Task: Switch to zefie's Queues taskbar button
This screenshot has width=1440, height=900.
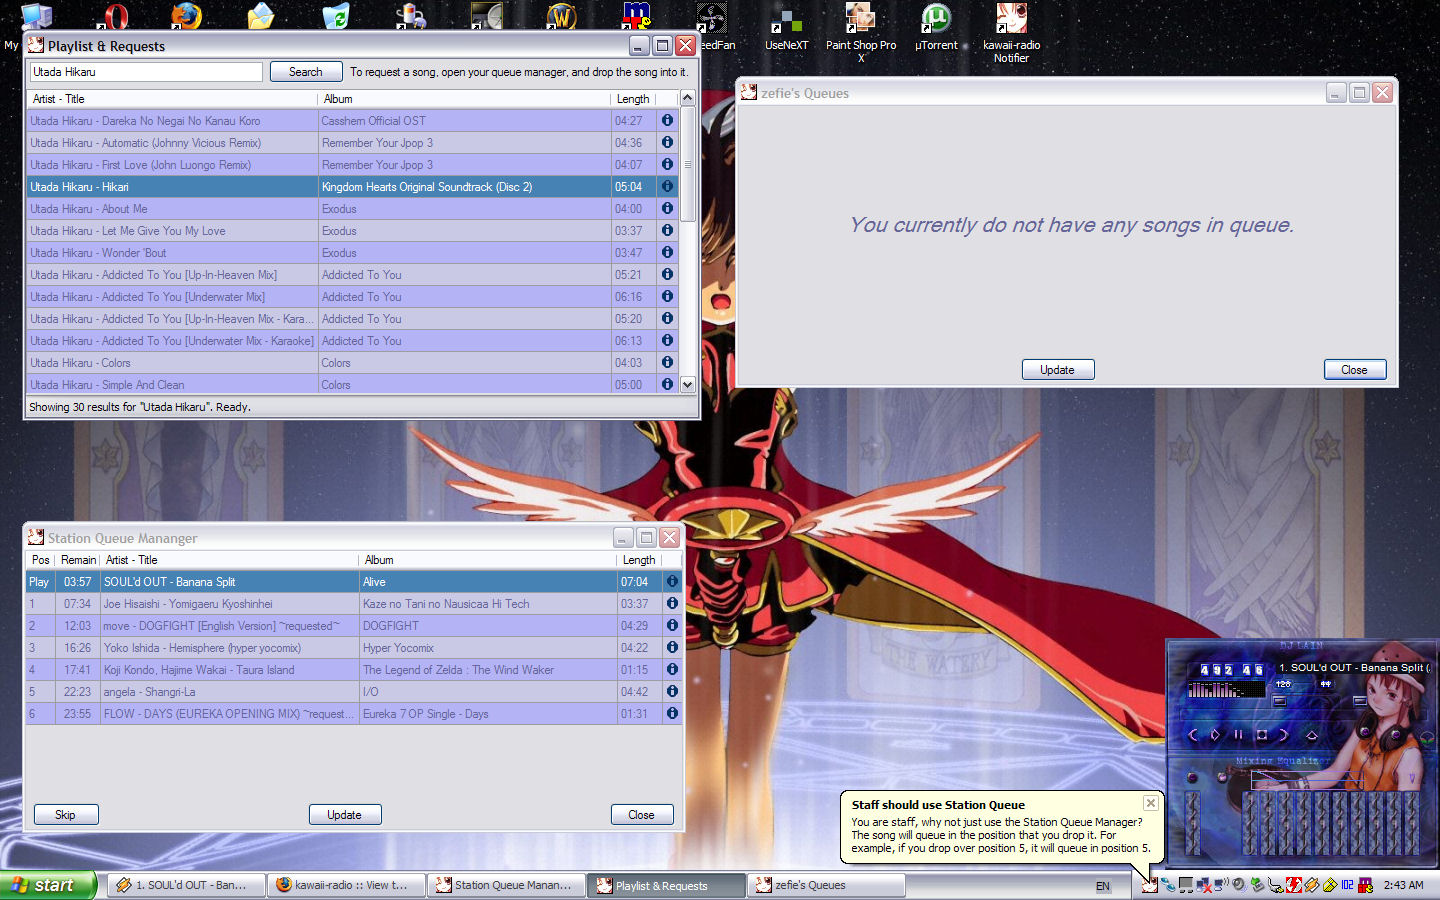Action: click(826, 885)
